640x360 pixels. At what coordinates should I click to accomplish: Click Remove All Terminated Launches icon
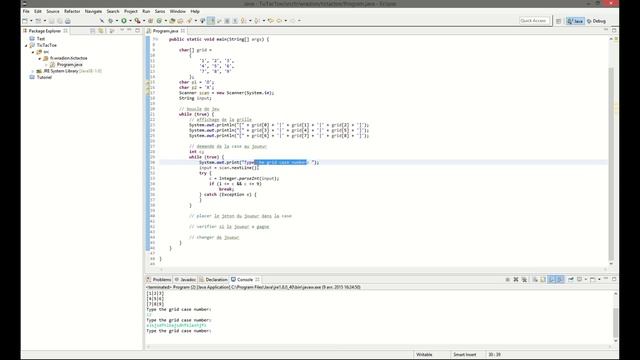coord(524,280)
